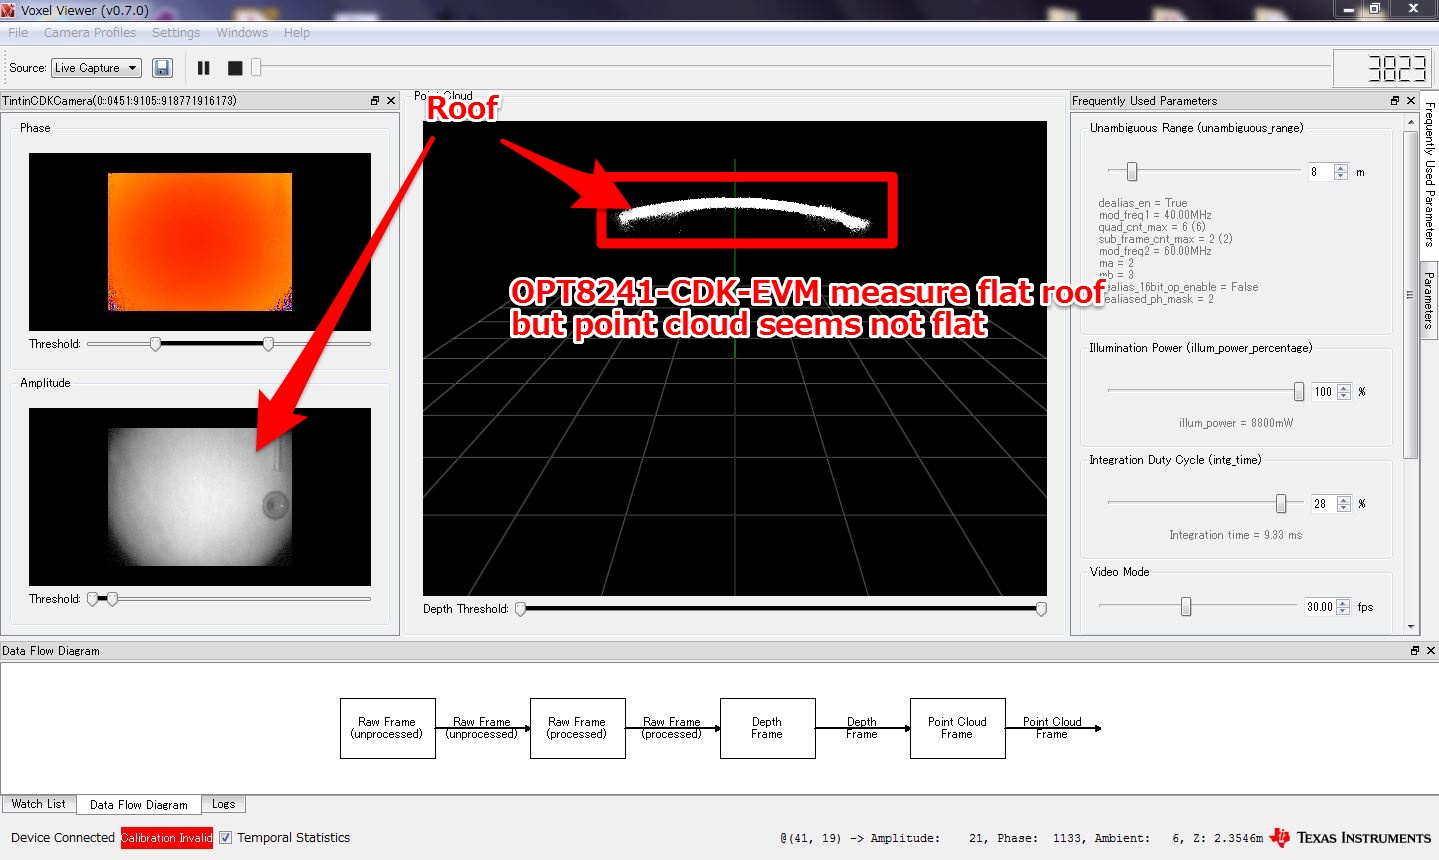The image size is (1439, 860).
Task: Switch to the Data Flow Diagram tab
Action: [139, 805]
